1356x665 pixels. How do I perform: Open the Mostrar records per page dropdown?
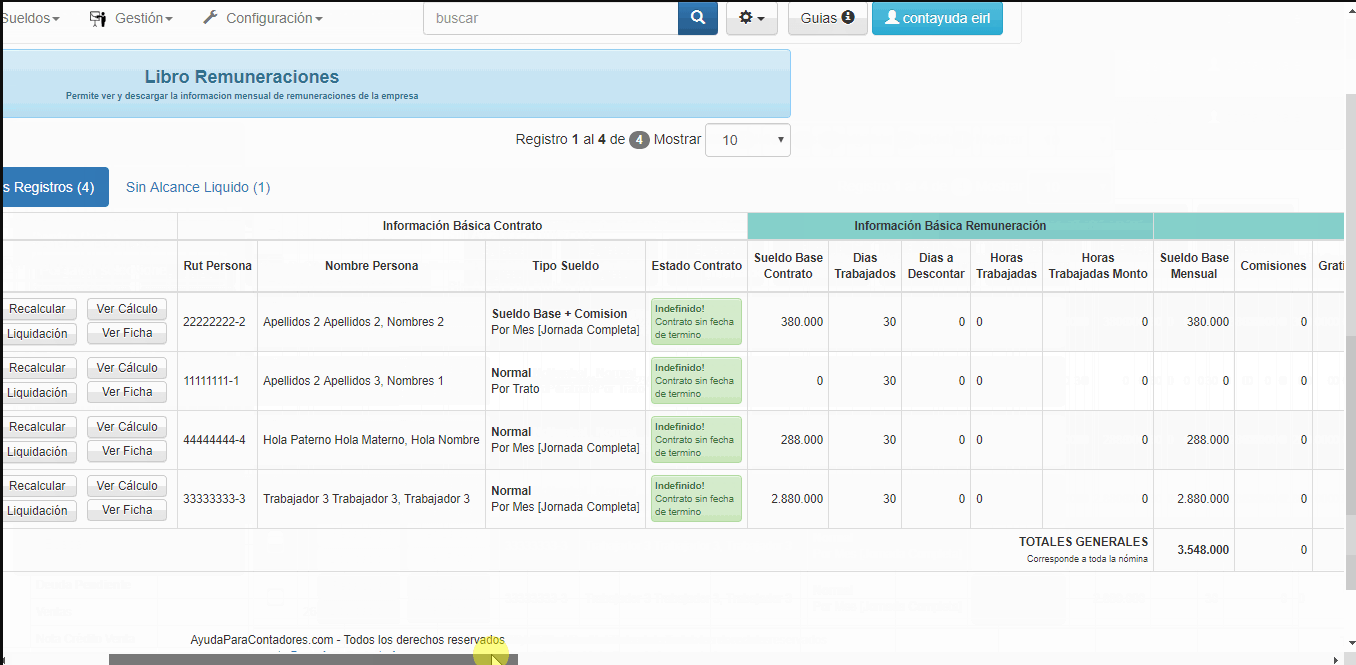point(747,140)
